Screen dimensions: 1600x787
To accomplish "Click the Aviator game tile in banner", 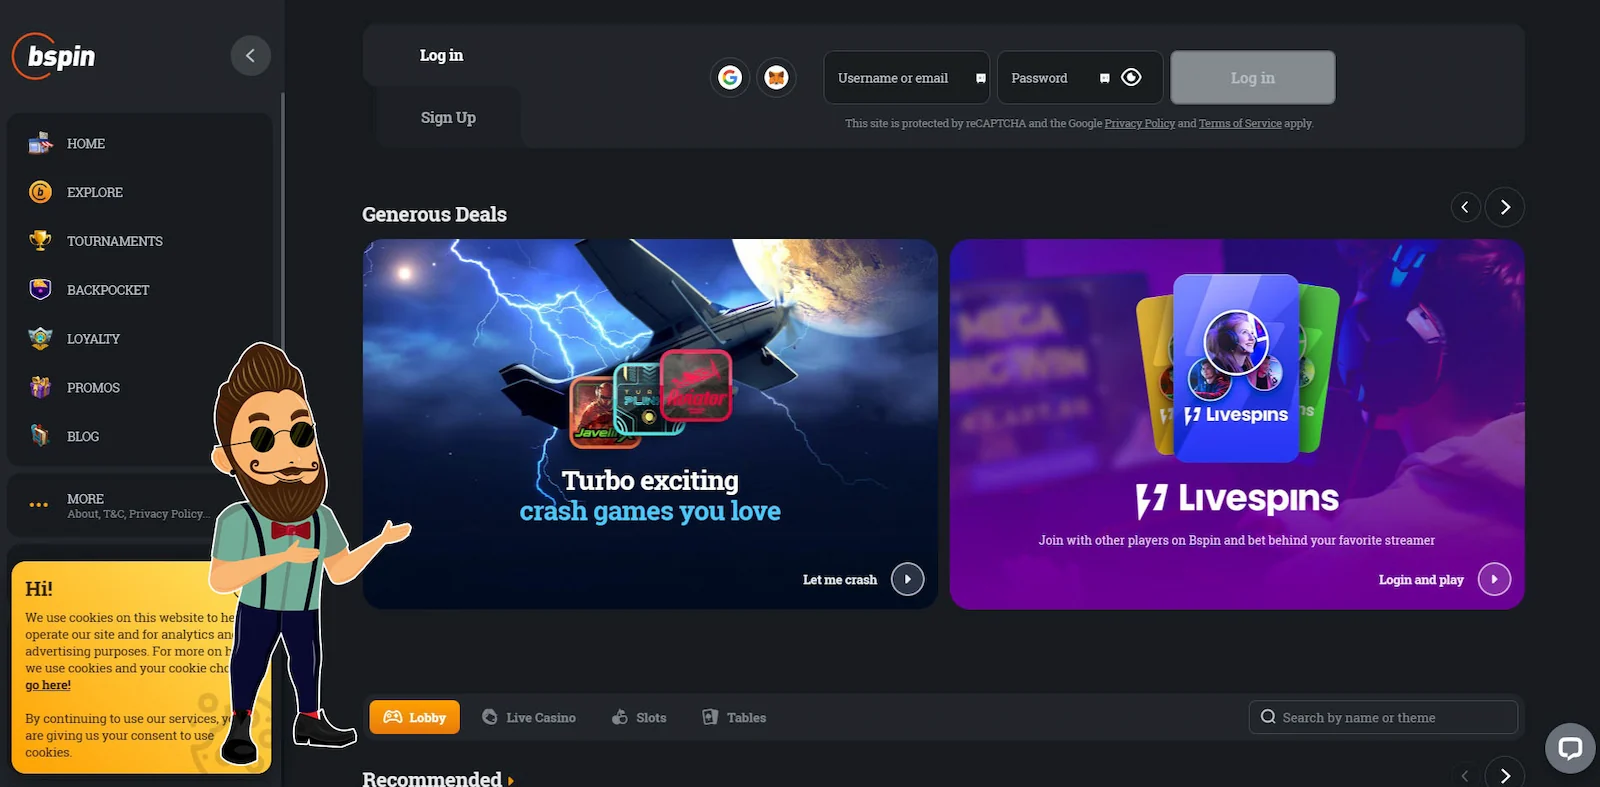I will [696, 385].
